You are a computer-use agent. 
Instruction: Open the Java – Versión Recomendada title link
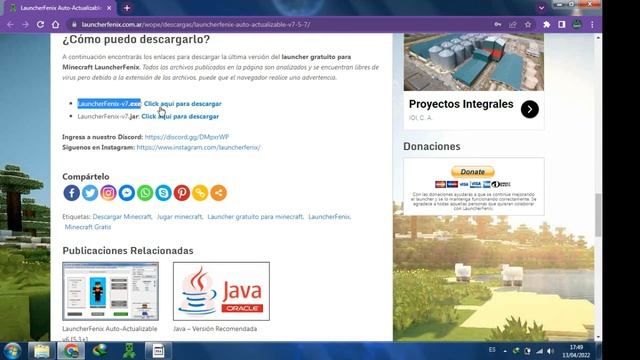point(215,329)
